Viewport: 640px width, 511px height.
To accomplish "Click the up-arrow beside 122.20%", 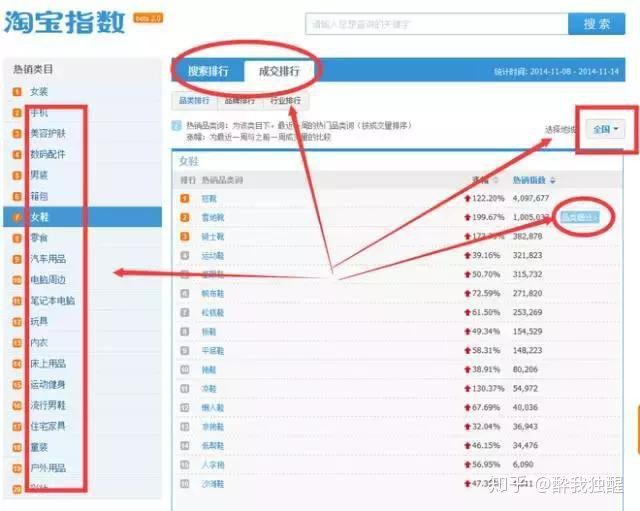I will 468,198.
